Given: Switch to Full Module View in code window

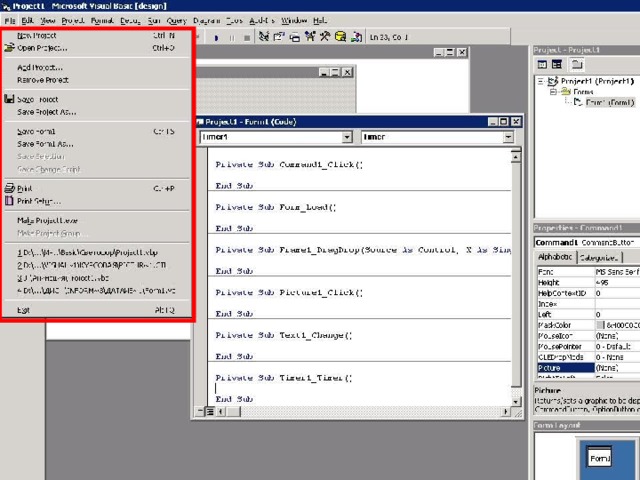Looking at the screenshot, I should pyautogui.click(x=210, y=411).
